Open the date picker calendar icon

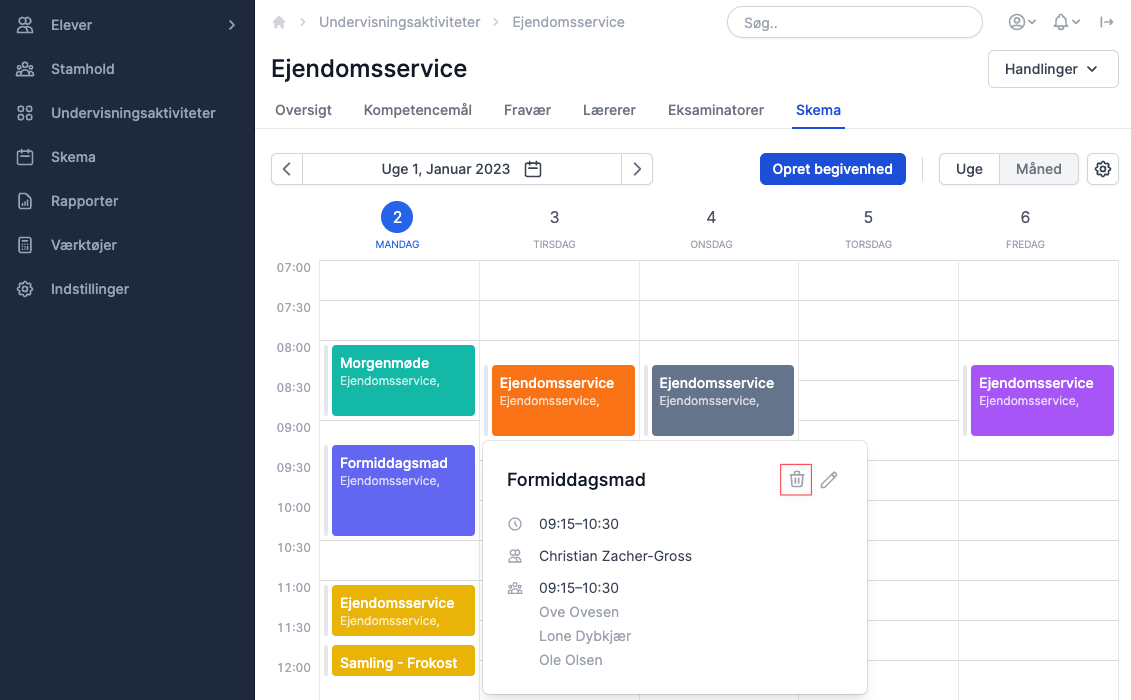point(533,169)
